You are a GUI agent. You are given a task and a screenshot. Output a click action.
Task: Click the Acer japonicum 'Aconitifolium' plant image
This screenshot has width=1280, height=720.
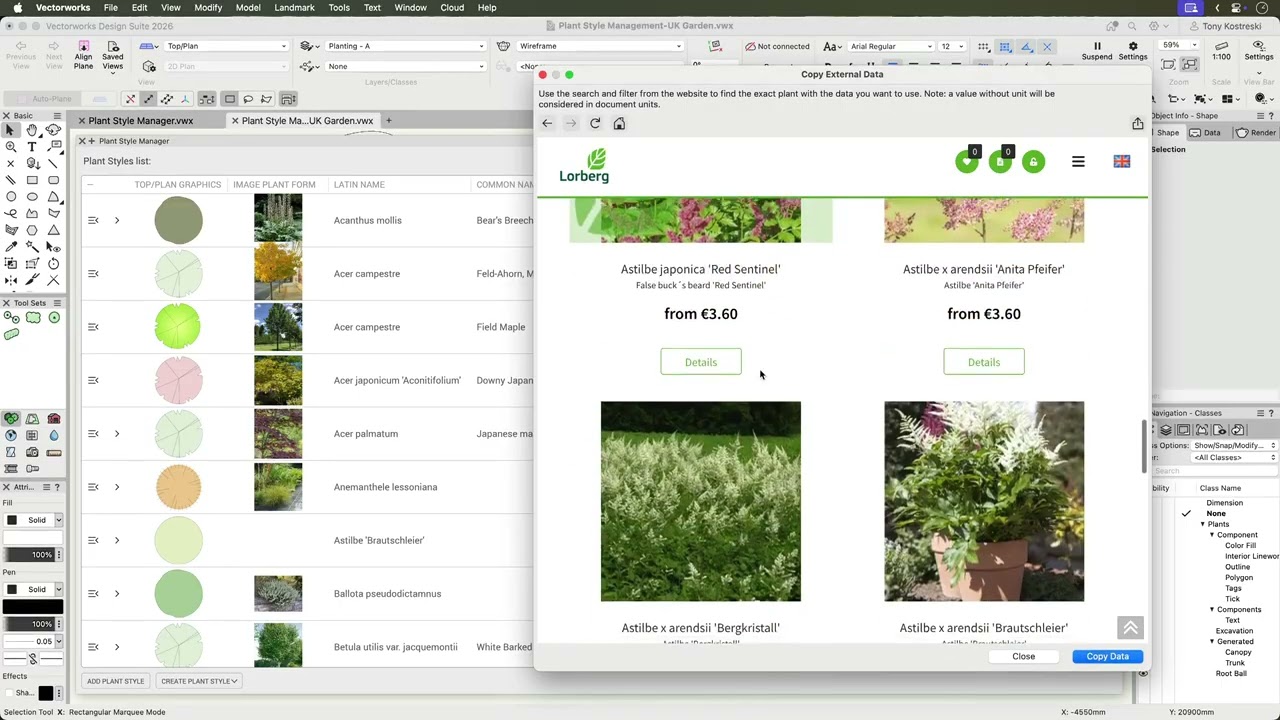(x=278, y=380)
